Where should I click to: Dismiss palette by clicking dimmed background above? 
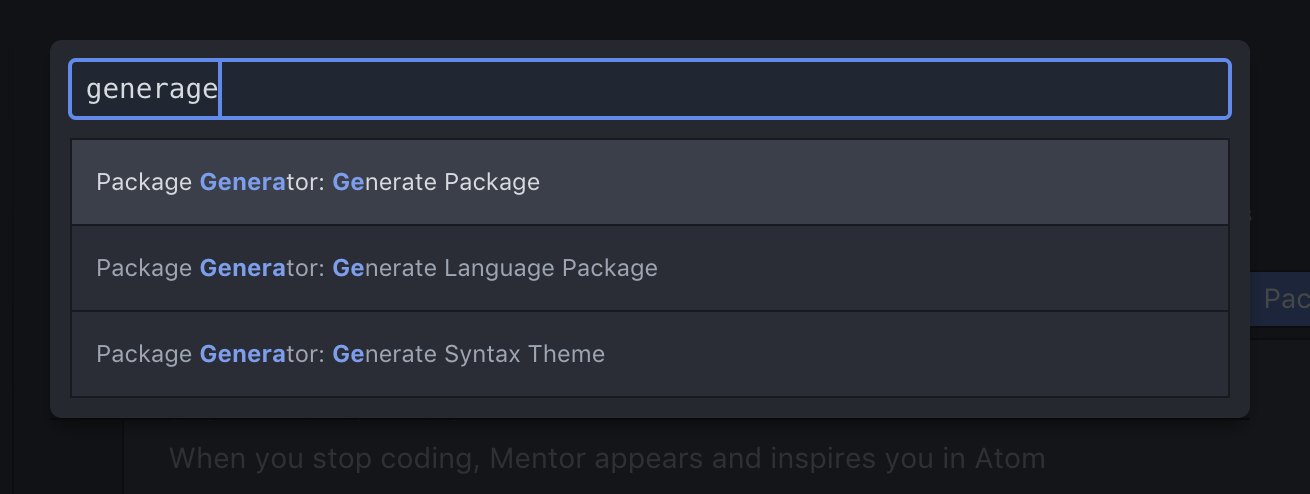click(x=650, y=18)
